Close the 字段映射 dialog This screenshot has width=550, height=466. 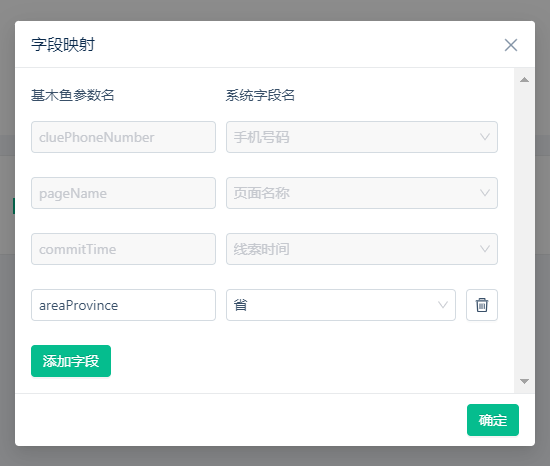511,45
